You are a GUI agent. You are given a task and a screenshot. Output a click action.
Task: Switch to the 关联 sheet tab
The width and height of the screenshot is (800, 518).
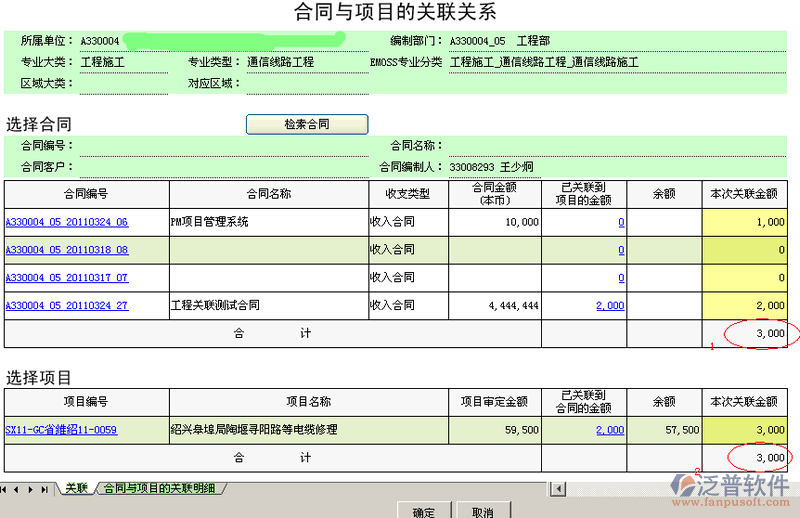coord(77,488)
